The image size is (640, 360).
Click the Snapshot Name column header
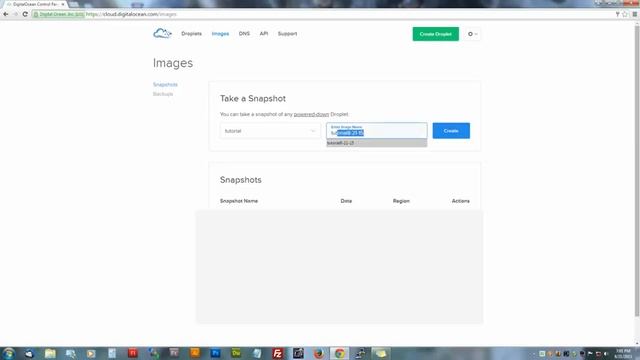pyautogui.click(x=239, y=201)
